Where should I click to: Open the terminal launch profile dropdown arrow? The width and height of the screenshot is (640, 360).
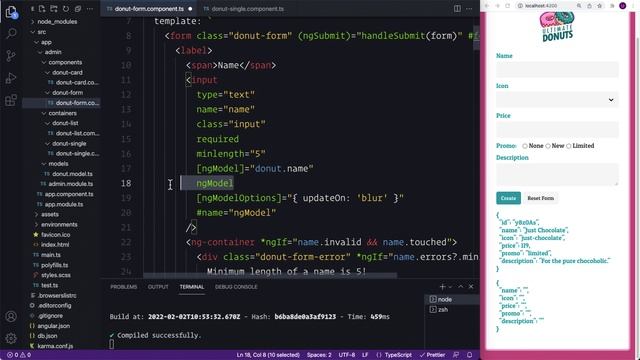click(450, 287)
